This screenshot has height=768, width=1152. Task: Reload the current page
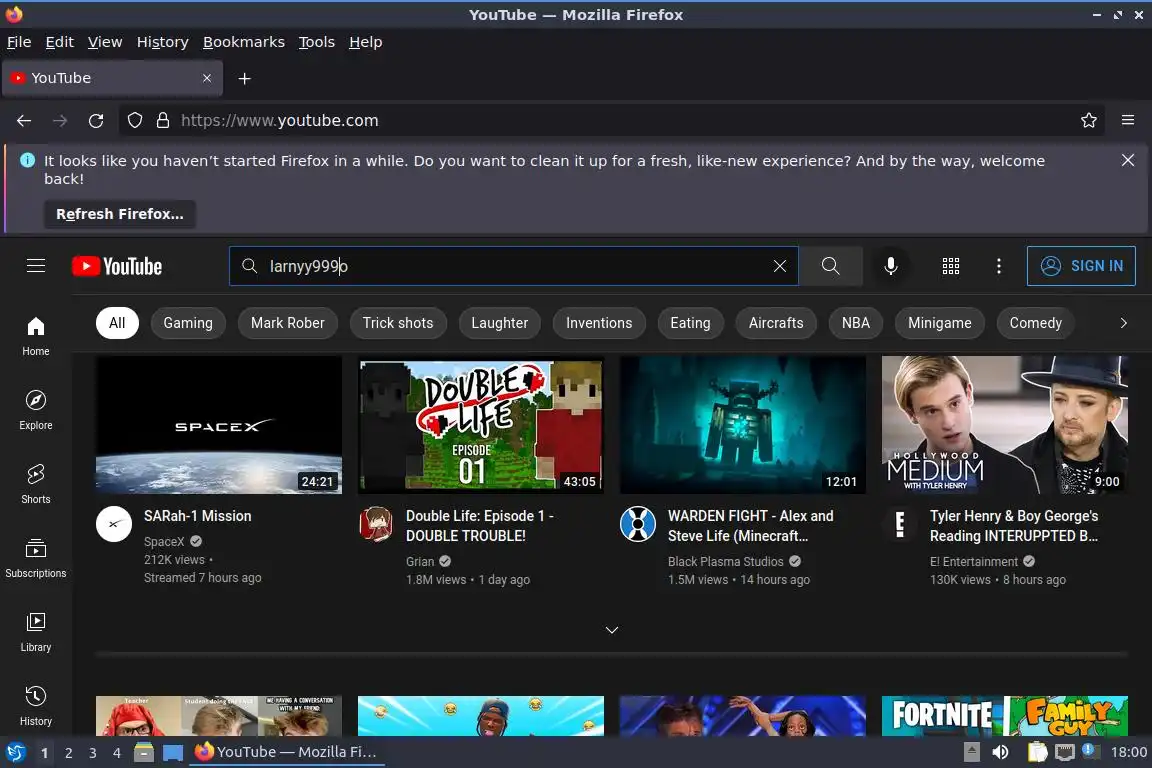[96, 121]
